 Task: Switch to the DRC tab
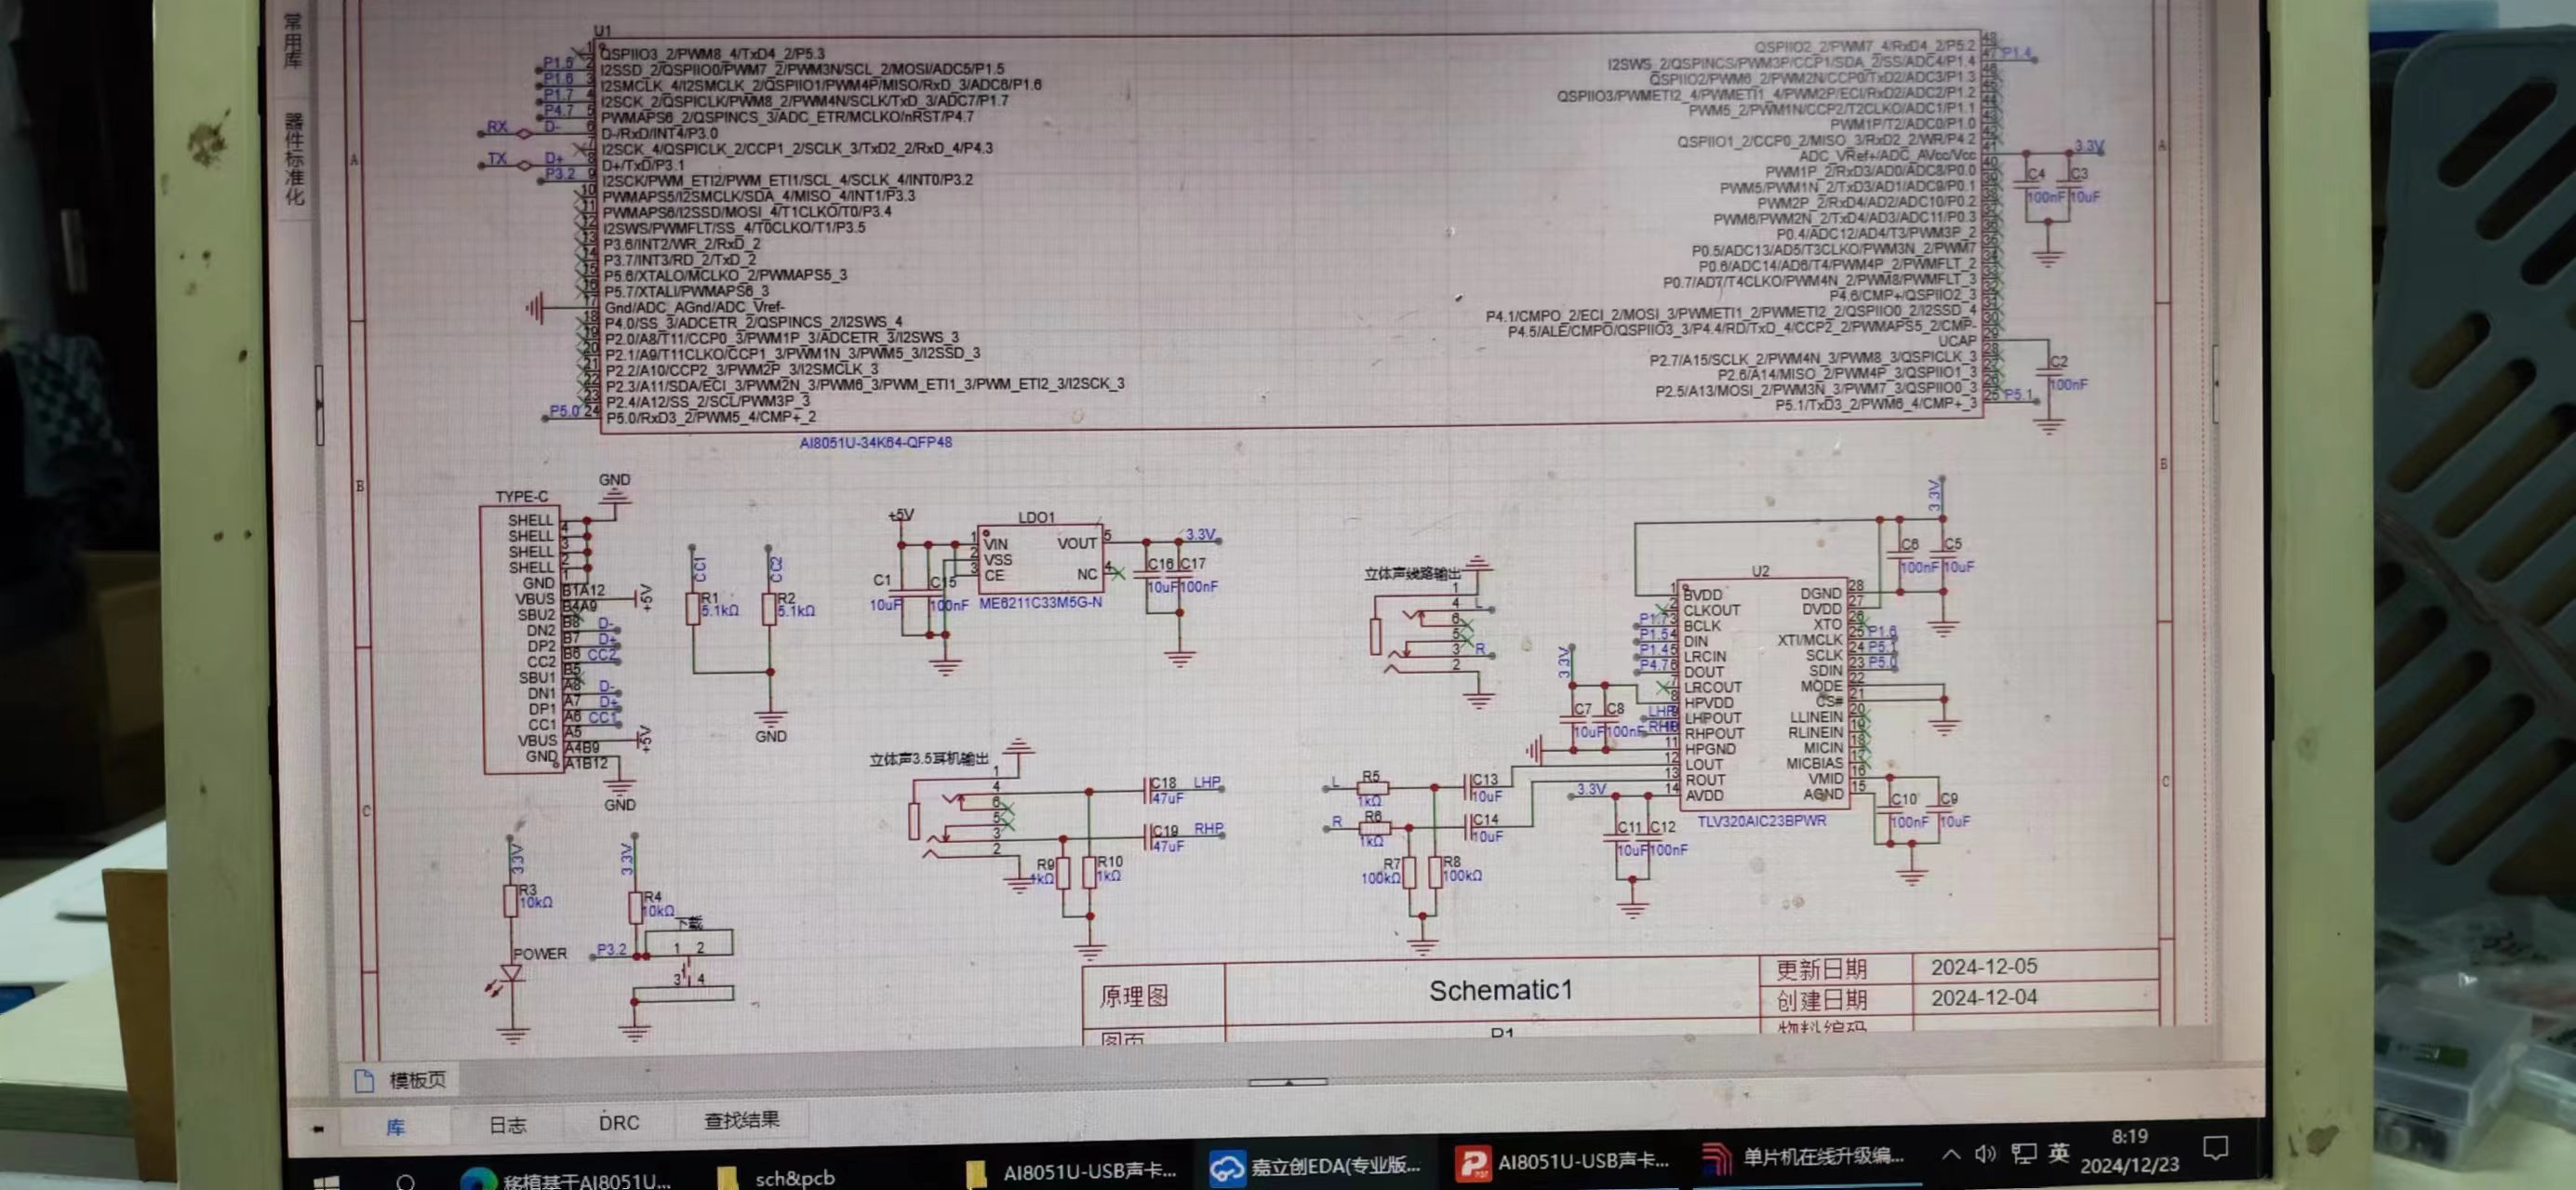tap(618, 1123)
